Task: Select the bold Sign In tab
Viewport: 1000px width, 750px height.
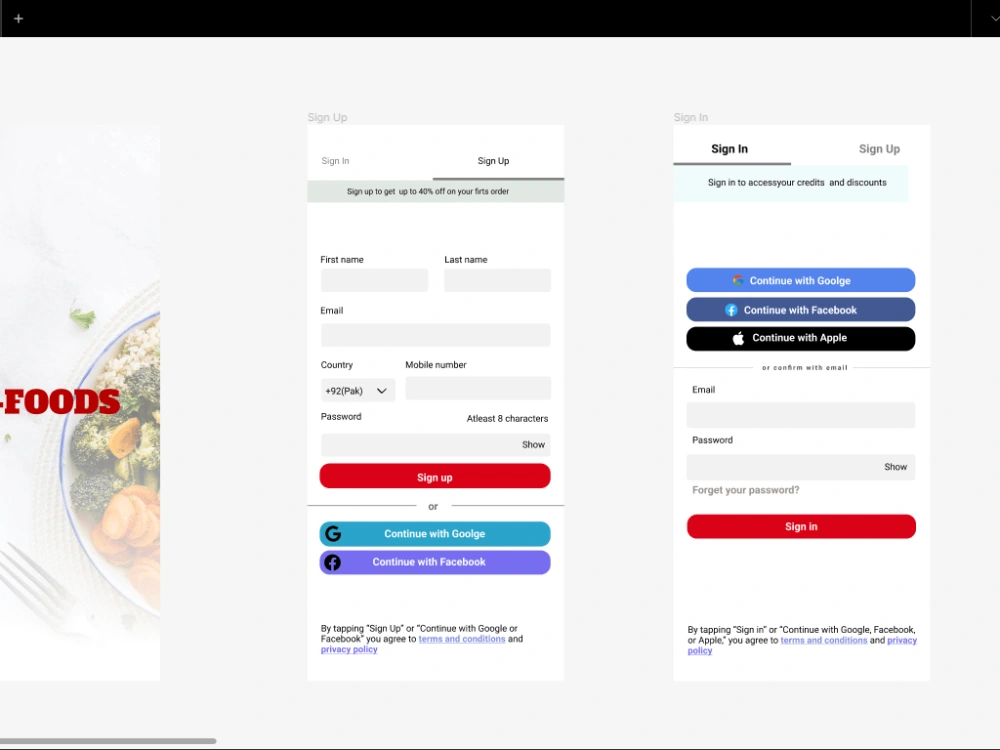Action: [x=730, y=149]
